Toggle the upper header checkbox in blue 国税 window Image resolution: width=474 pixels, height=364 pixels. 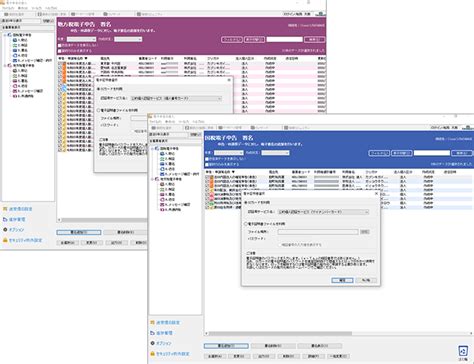(x=207, y=159)
